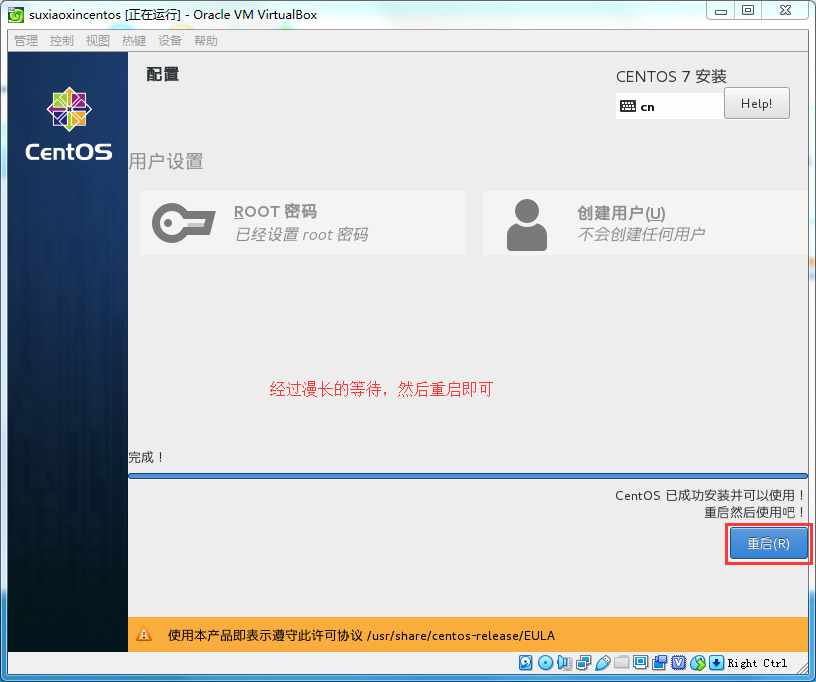Viewport: 816px width, 682px height.
Task: Click the completed installation progress bar
Action: pyautogui.click(x=468, y=475)
